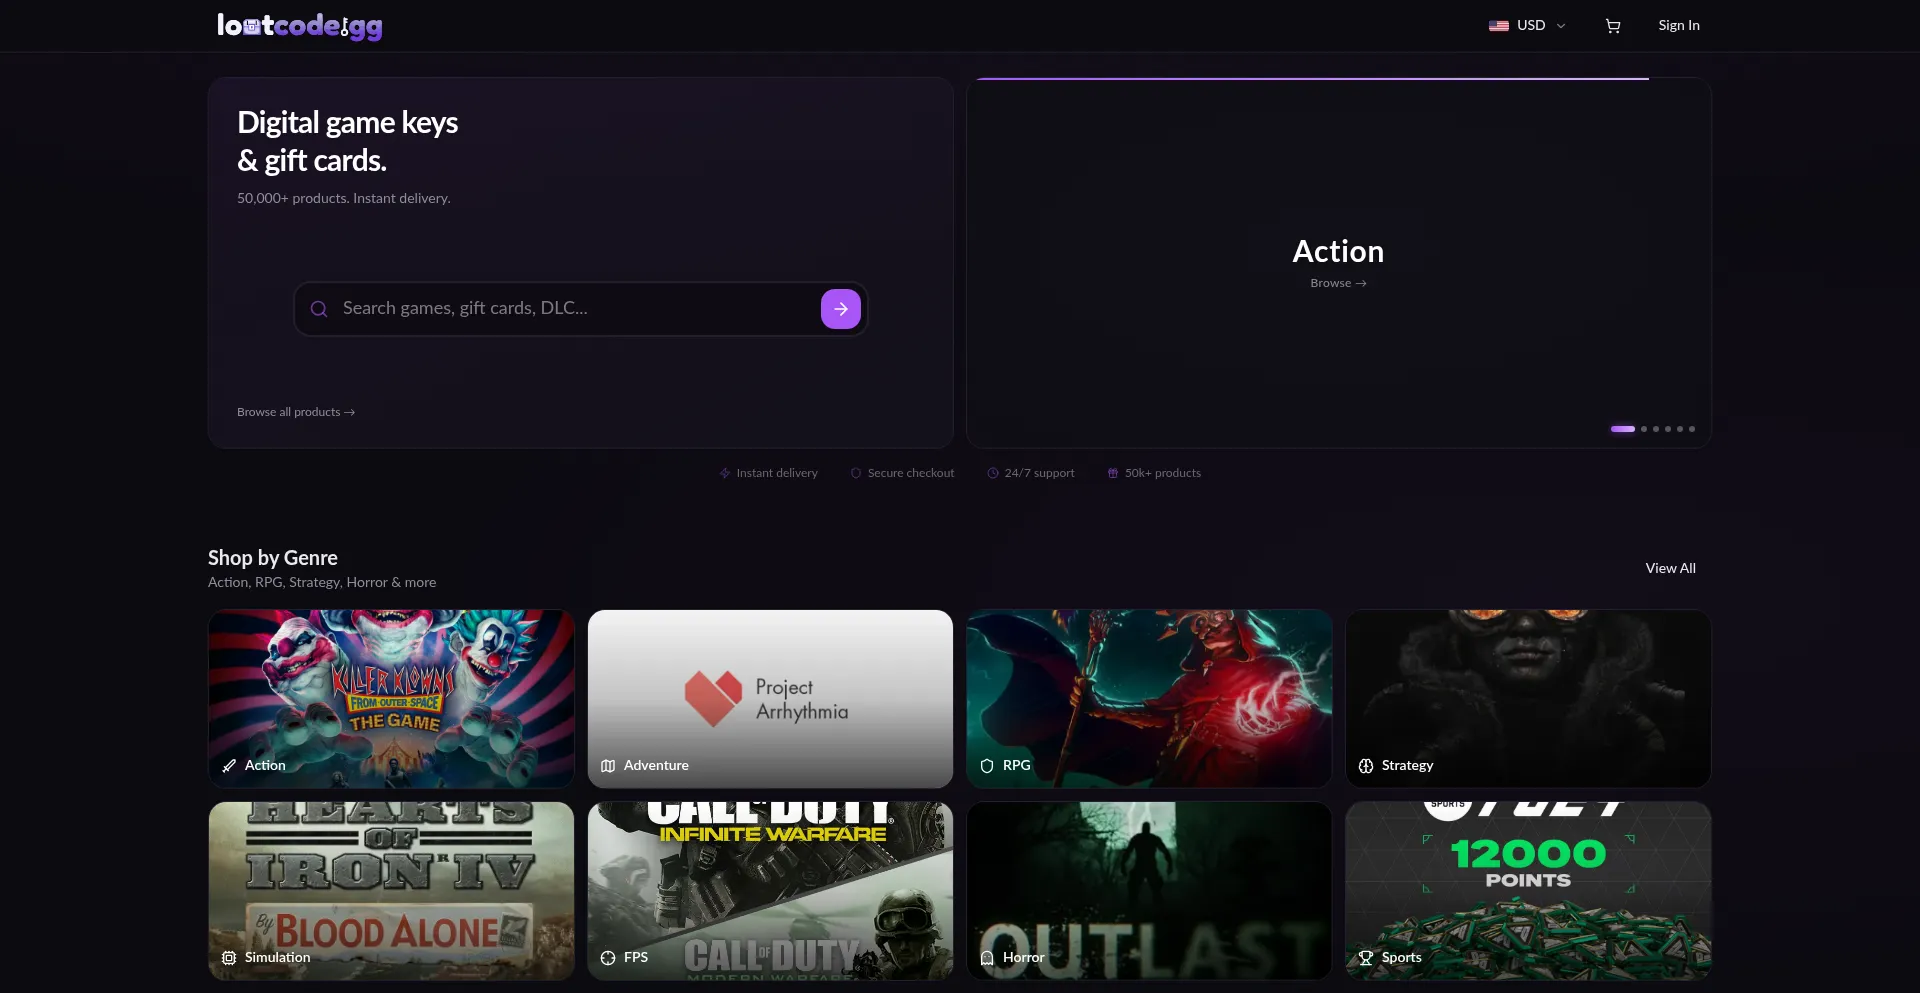Click Browse under the Action slide
This screenshot has height=993, width=1920.
(1338, 283)
